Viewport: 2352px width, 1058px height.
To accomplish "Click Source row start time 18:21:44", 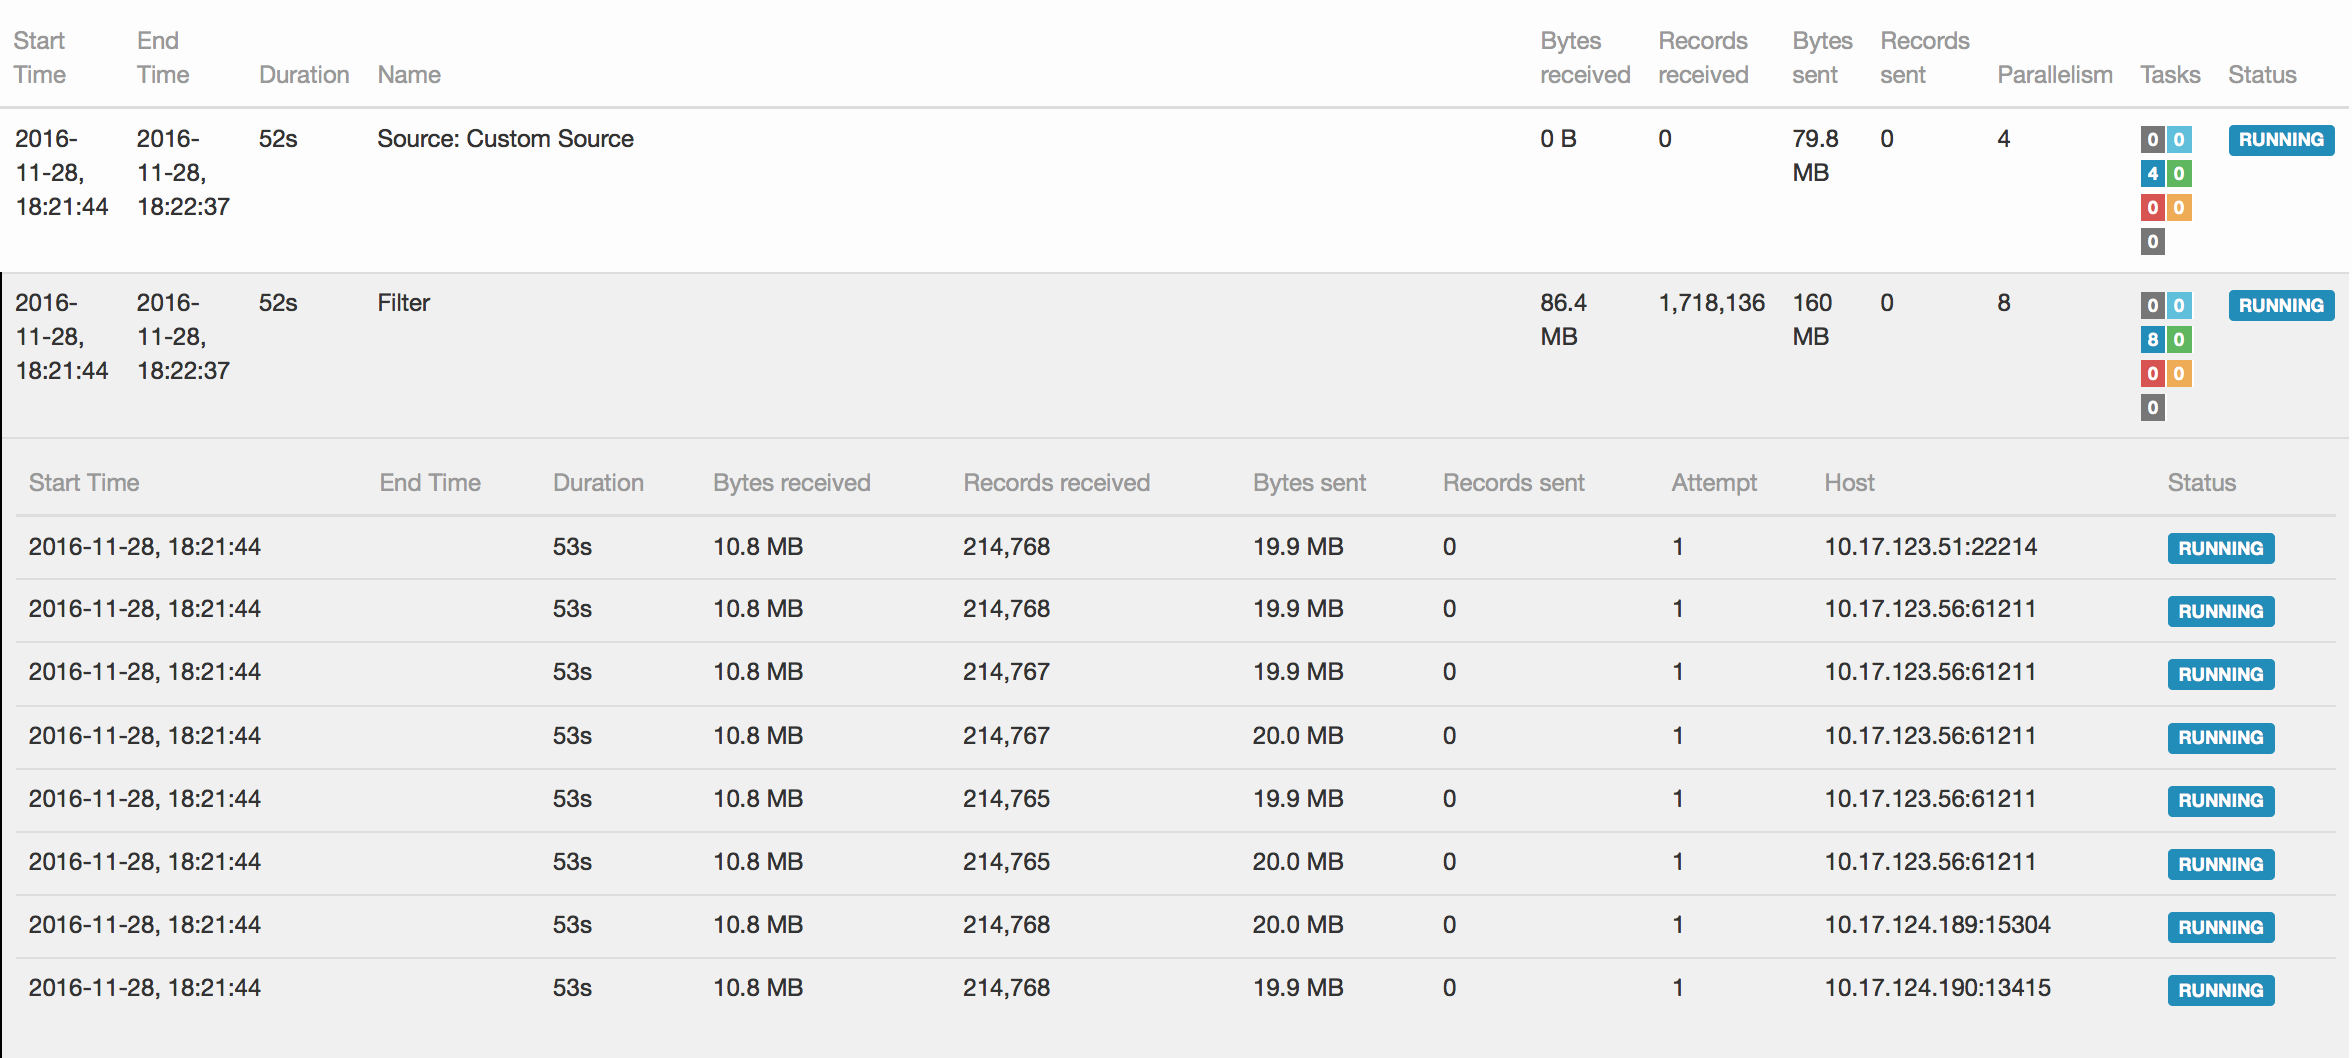I will [61, 207].
